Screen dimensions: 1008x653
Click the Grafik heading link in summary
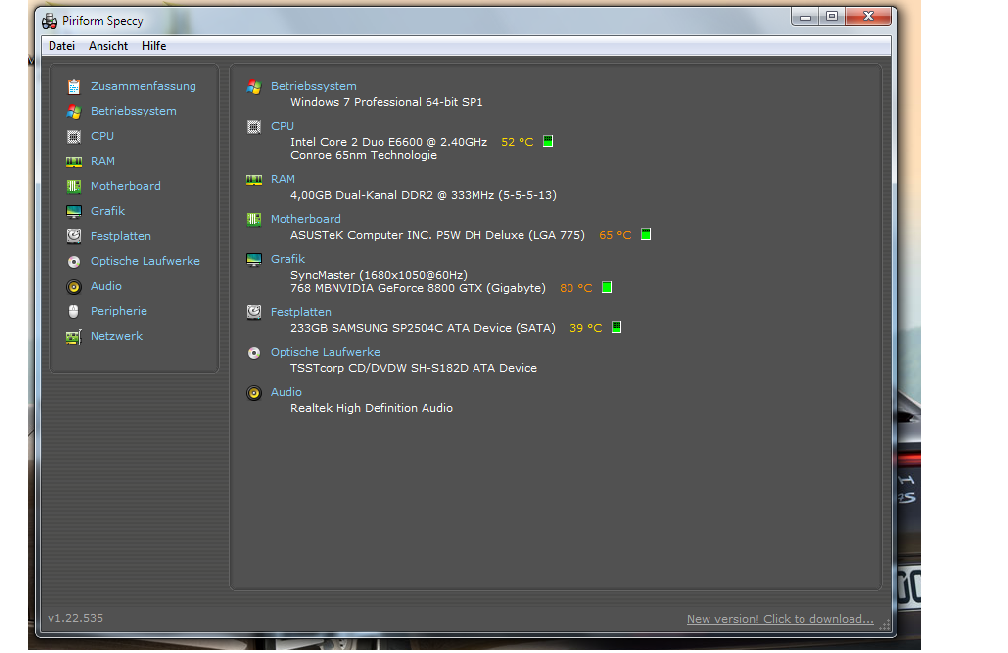(288, 260)
